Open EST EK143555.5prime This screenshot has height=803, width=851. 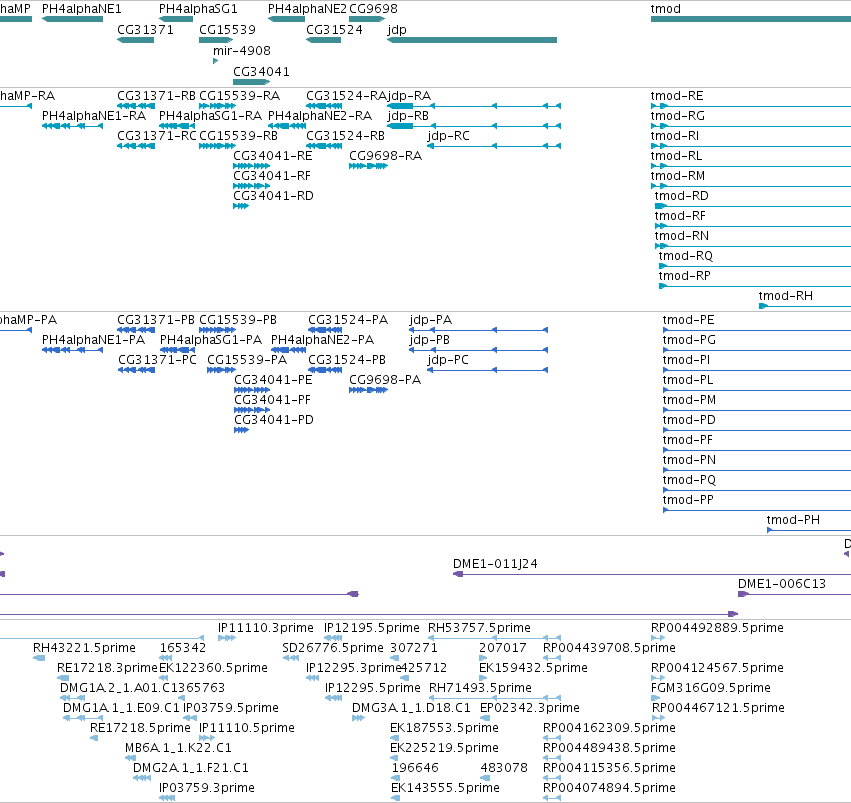[445, 788]
